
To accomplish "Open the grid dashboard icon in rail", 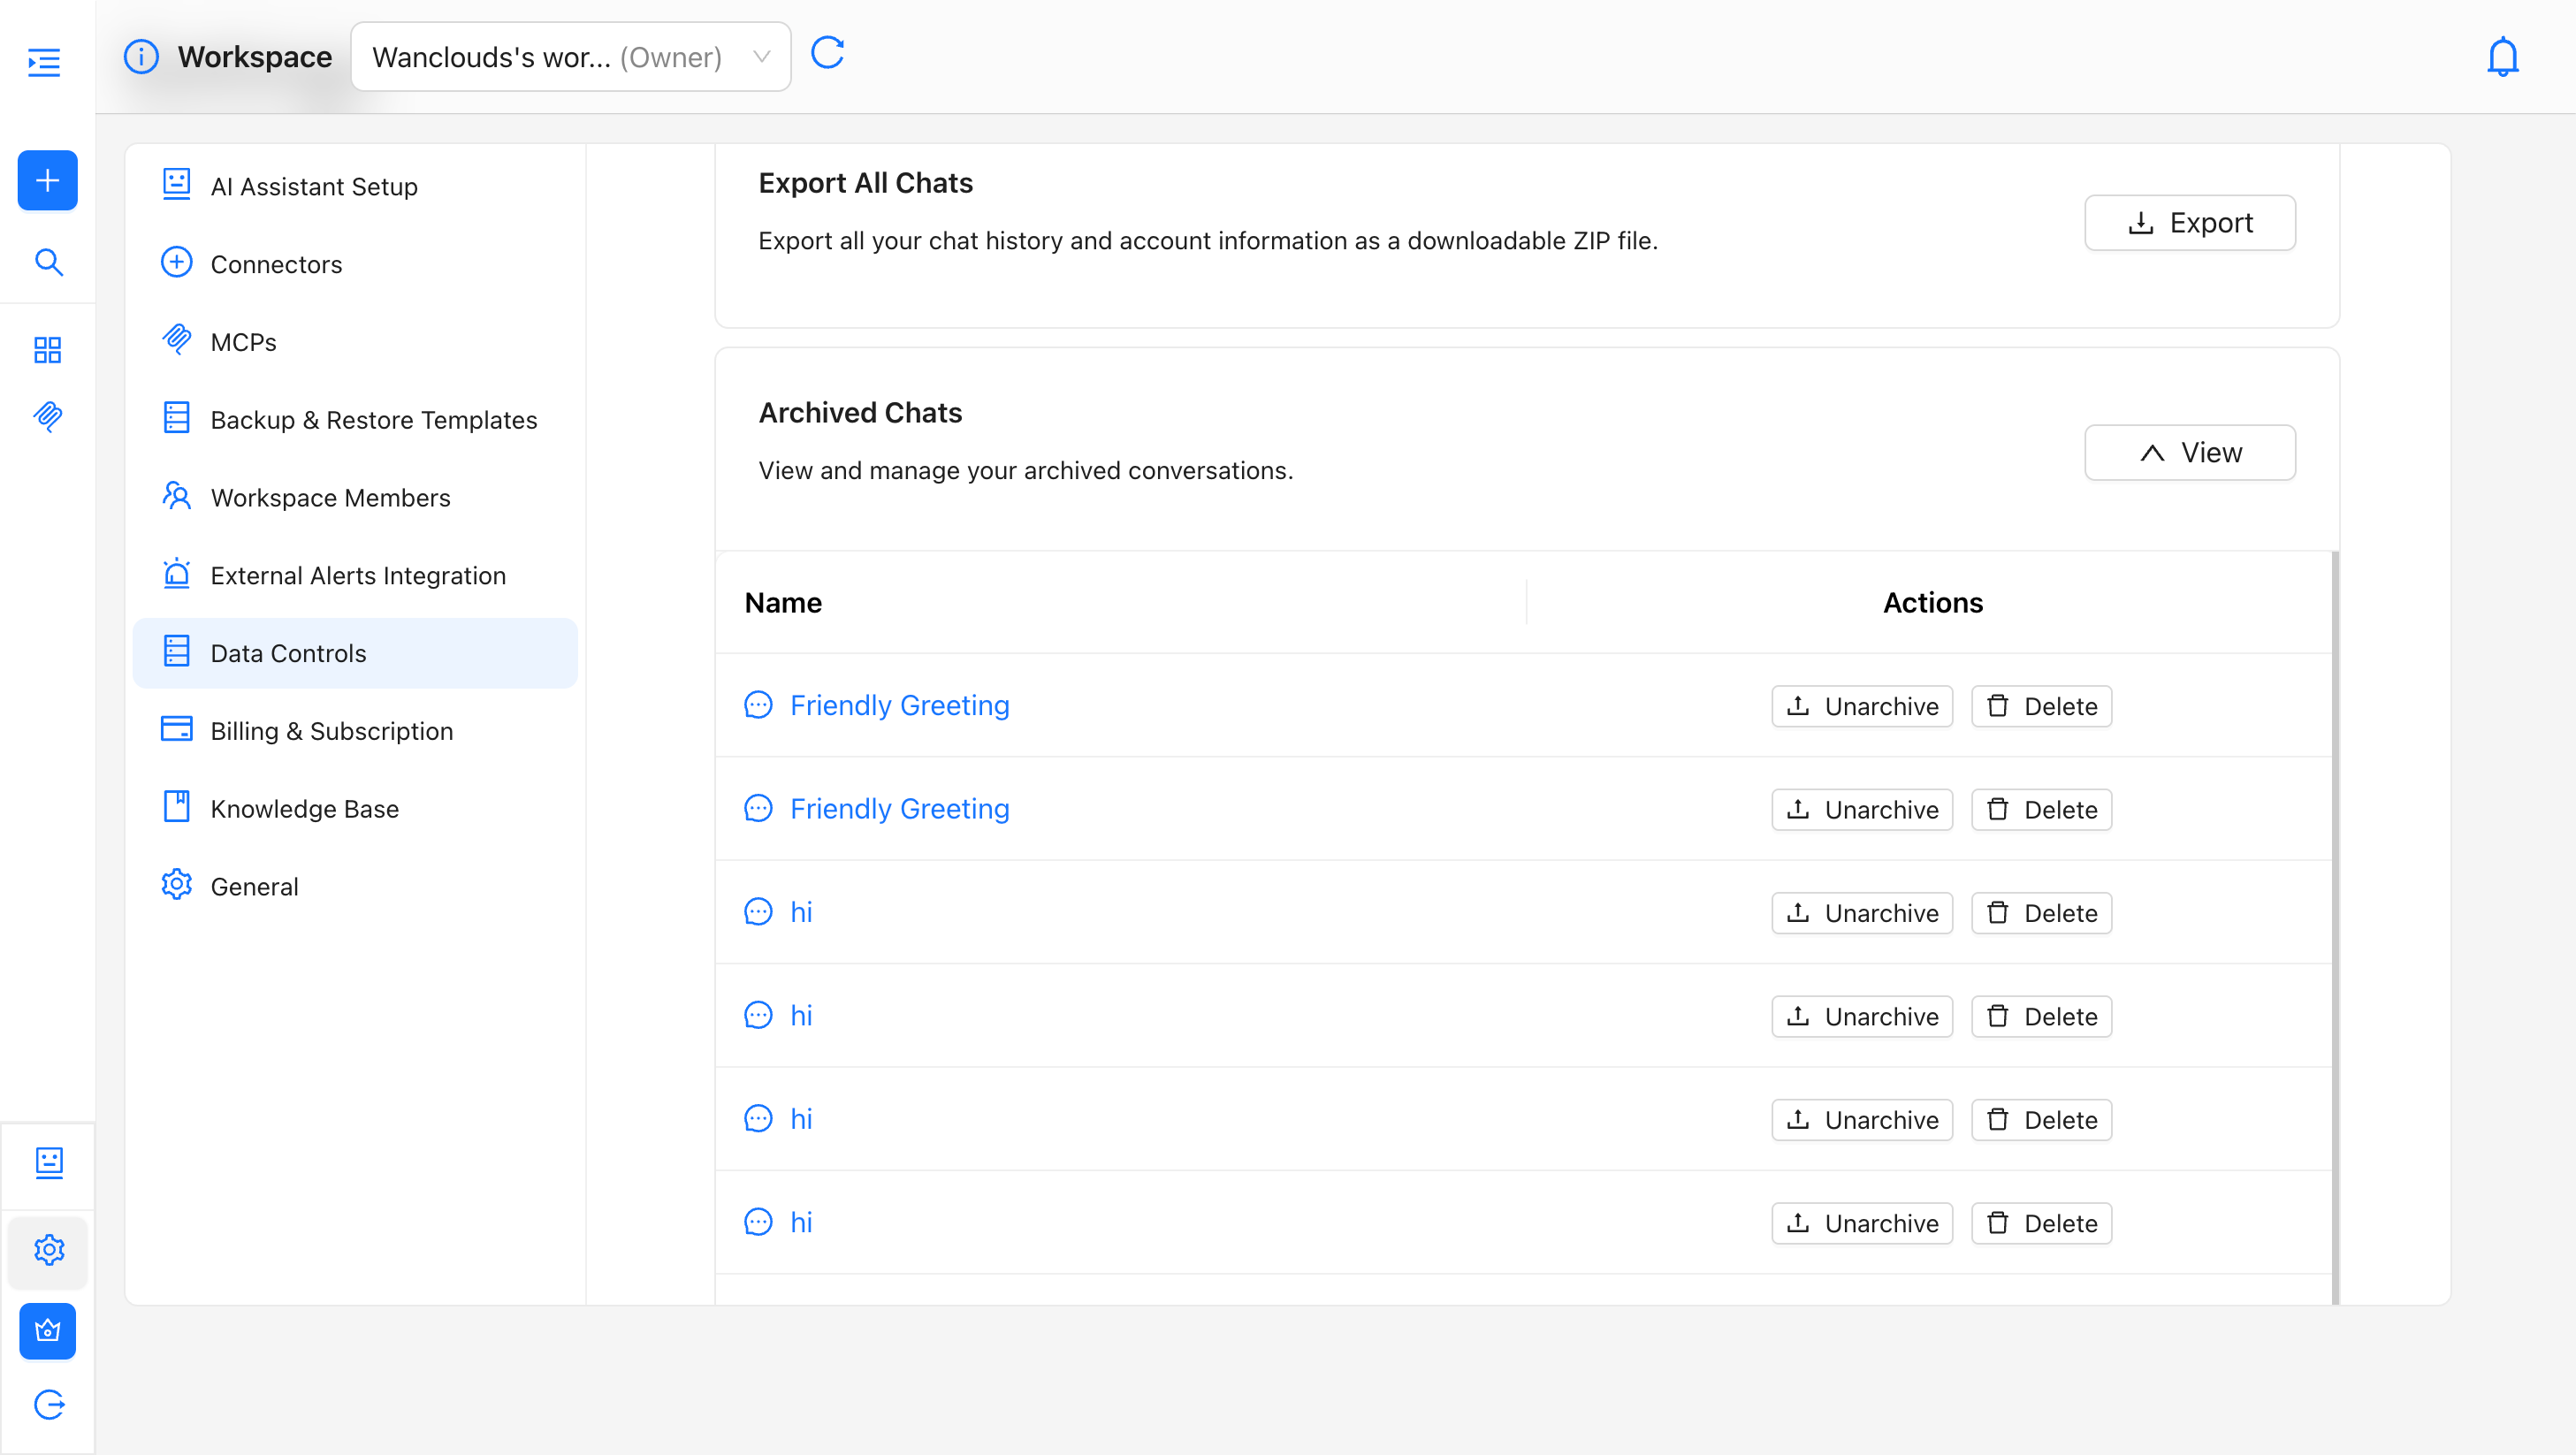I will [x=47, y=350].
